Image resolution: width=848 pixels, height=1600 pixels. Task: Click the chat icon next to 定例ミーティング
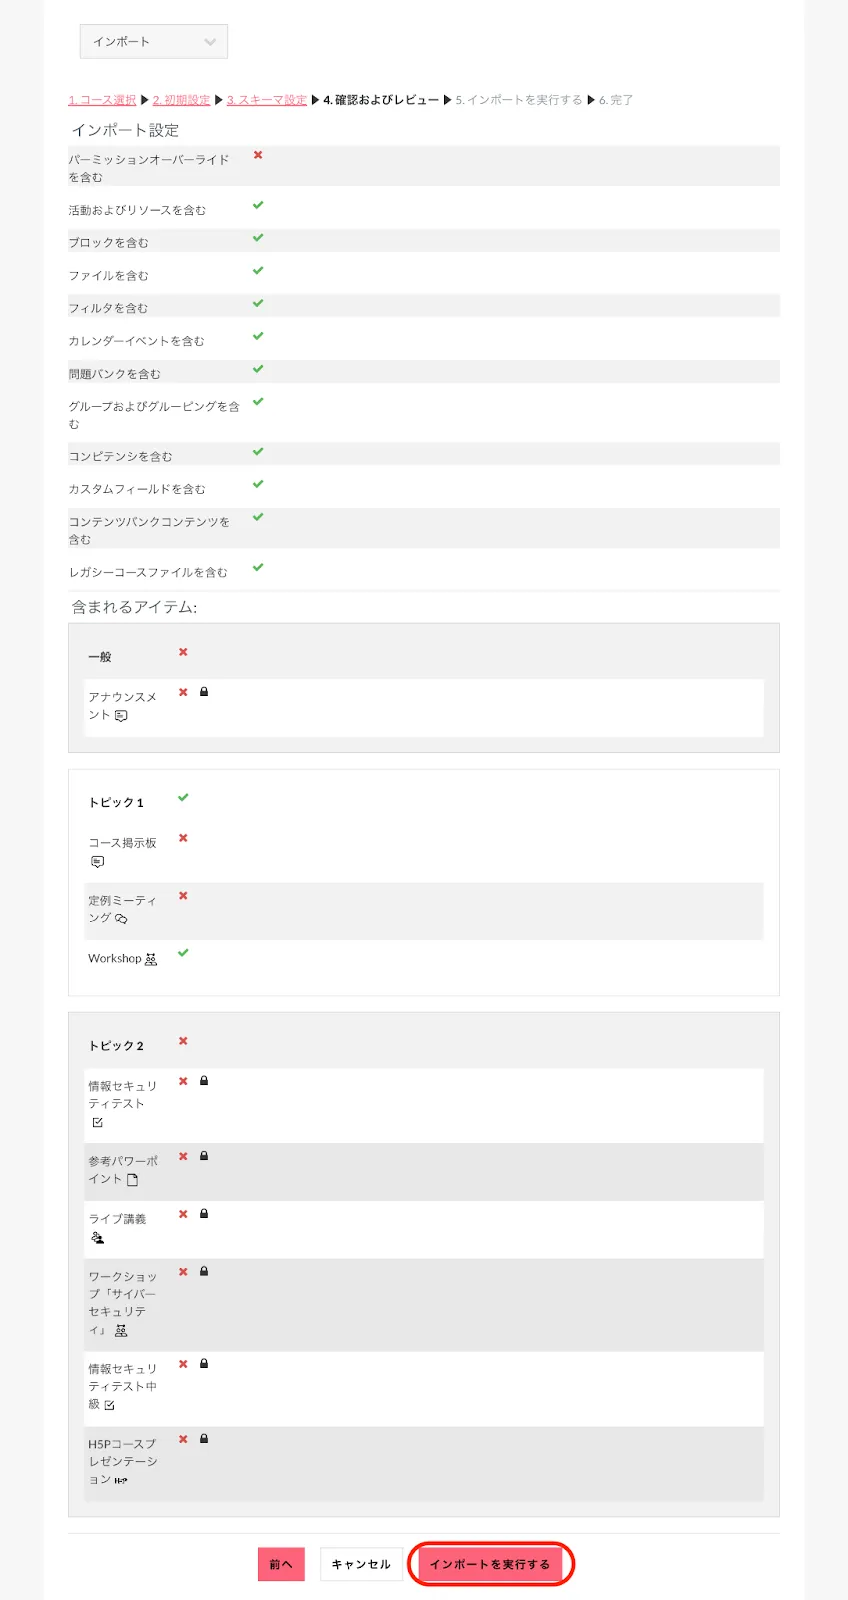point(121,919)
